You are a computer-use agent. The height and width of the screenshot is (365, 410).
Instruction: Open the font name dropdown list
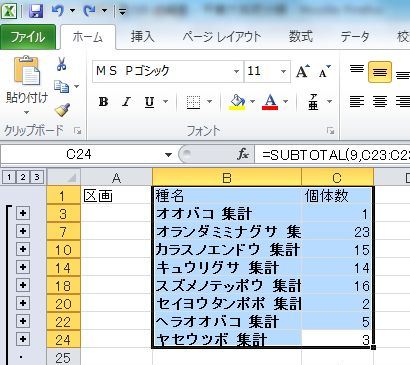coord(236,71)
